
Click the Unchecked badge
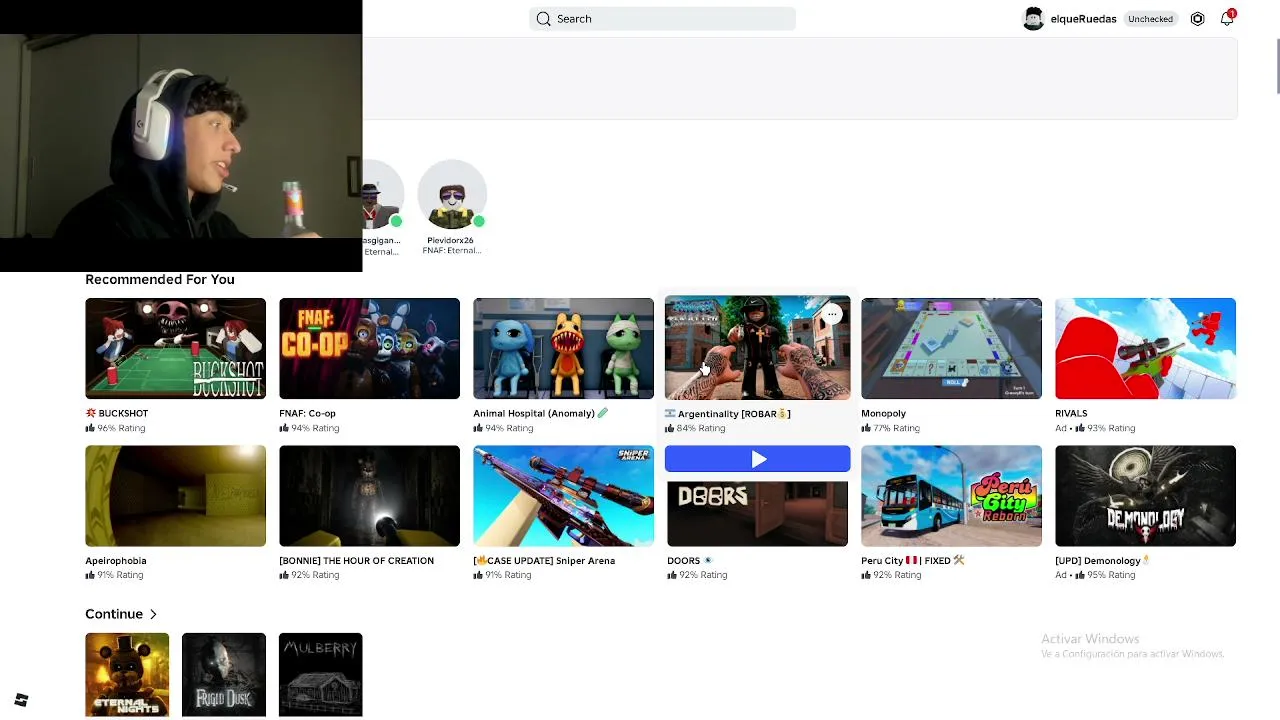pos(1150,19)
